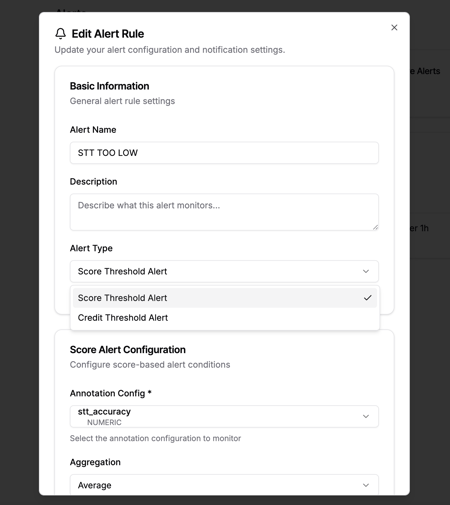Click the Alert Type dropdown chevron arrow
The width and height of the screenshot is (450, 505).
pos(366,271)
